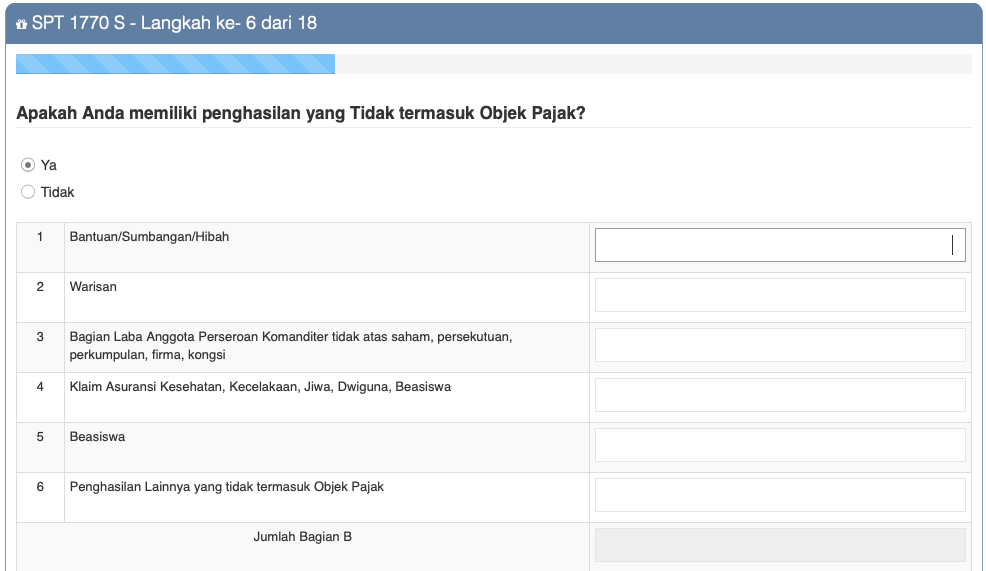Select the "Tidak" radio button
The width and height of the screenshot is (986, 571).
pyautogui.click(x=28, y=192)
